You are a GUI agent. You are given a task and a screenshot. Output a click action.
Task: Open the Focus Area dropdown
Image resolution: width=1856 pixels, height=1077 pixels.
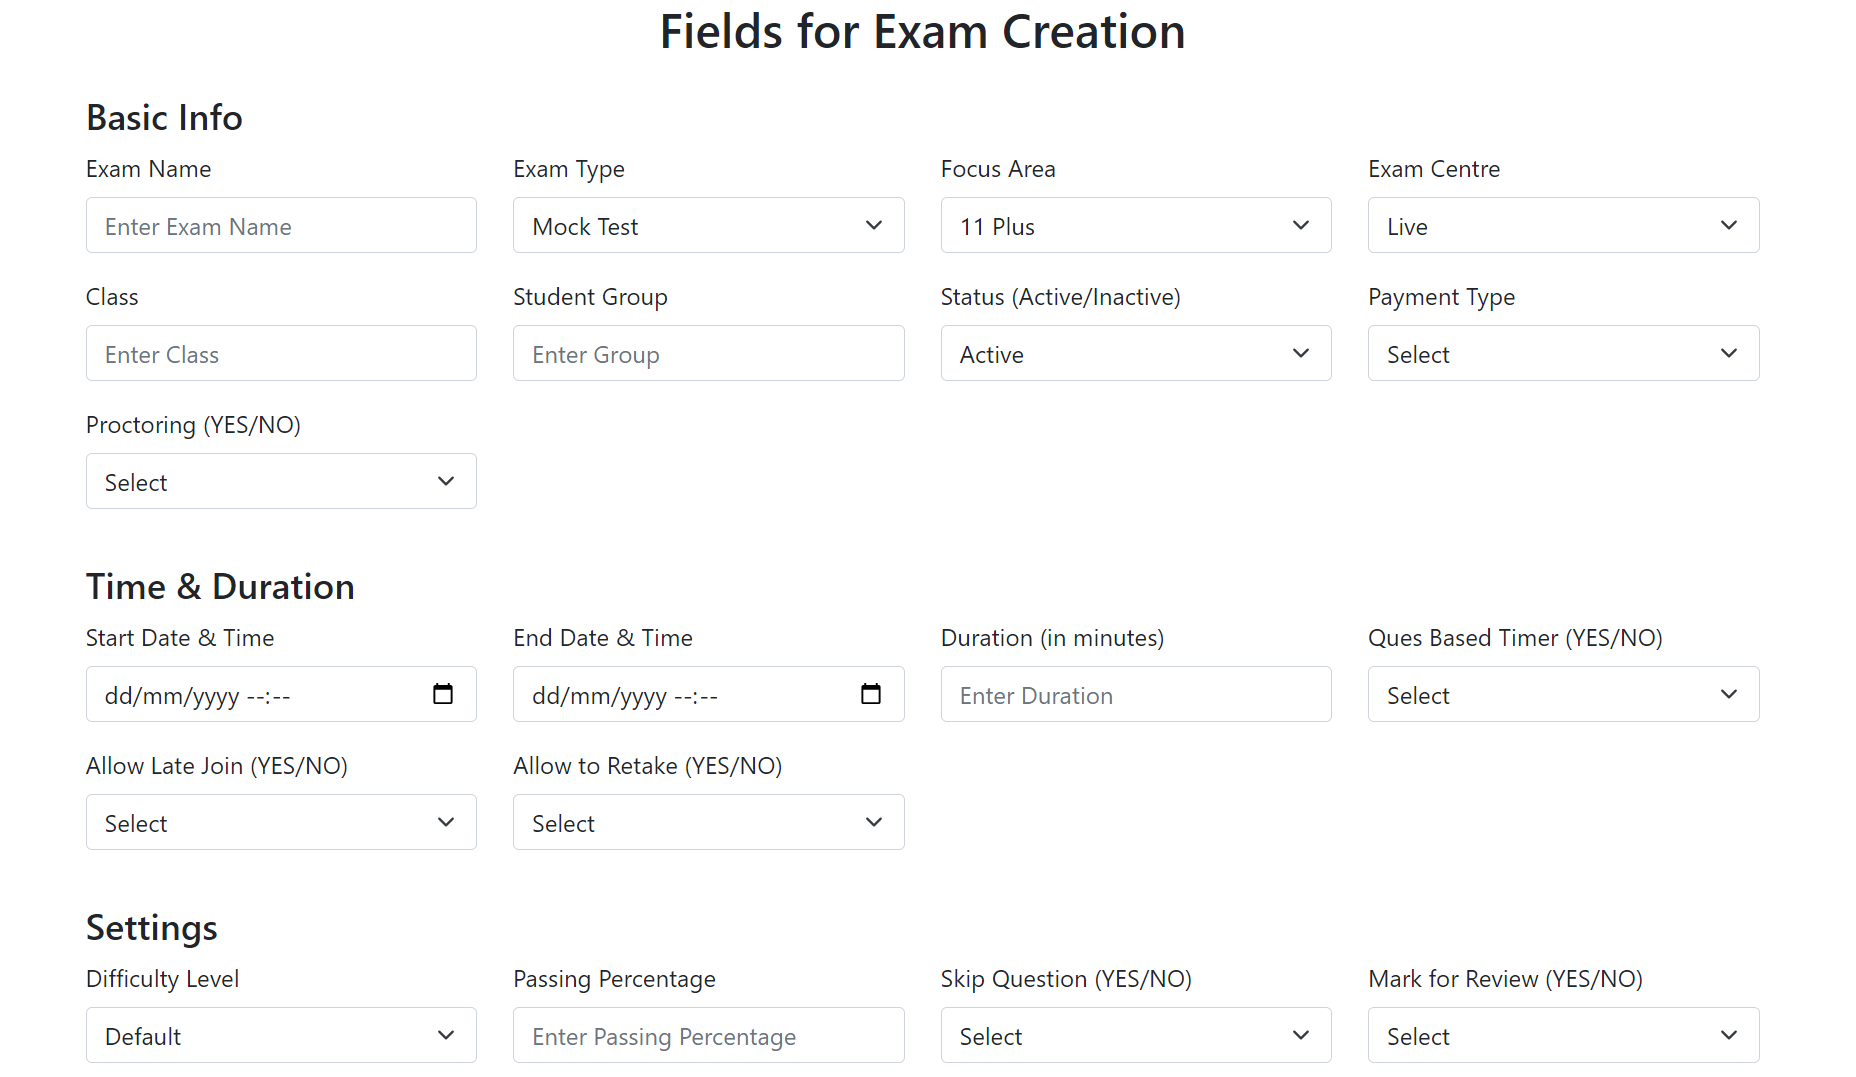pos(1135,225)
